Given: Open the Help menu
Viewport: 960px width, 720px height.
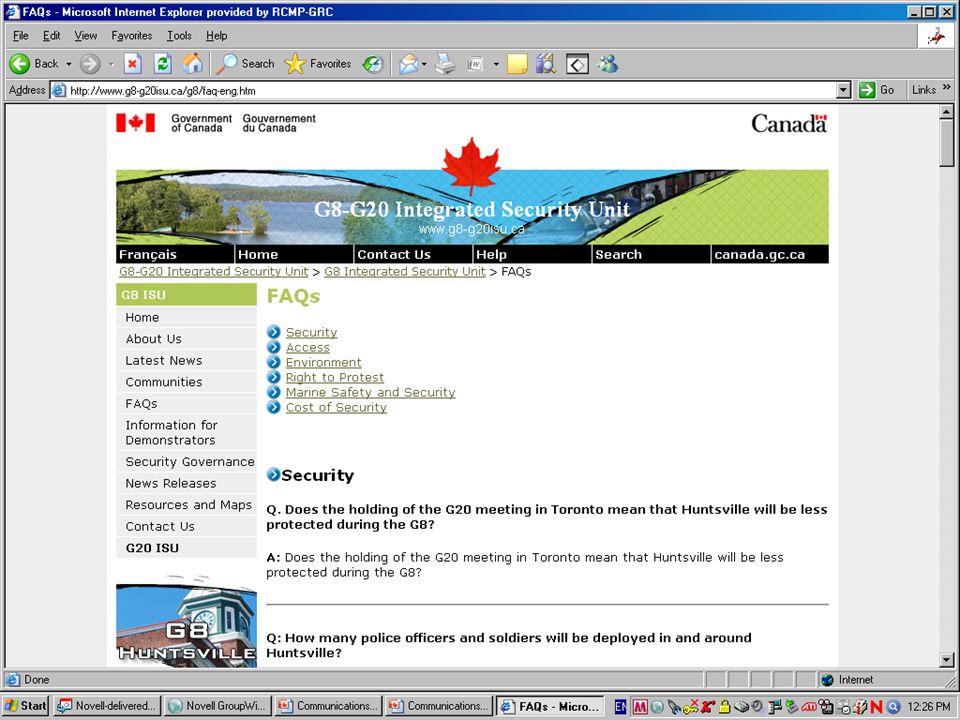Looking at the screenshot, I should pyautogui.click(x=217, y=36).
